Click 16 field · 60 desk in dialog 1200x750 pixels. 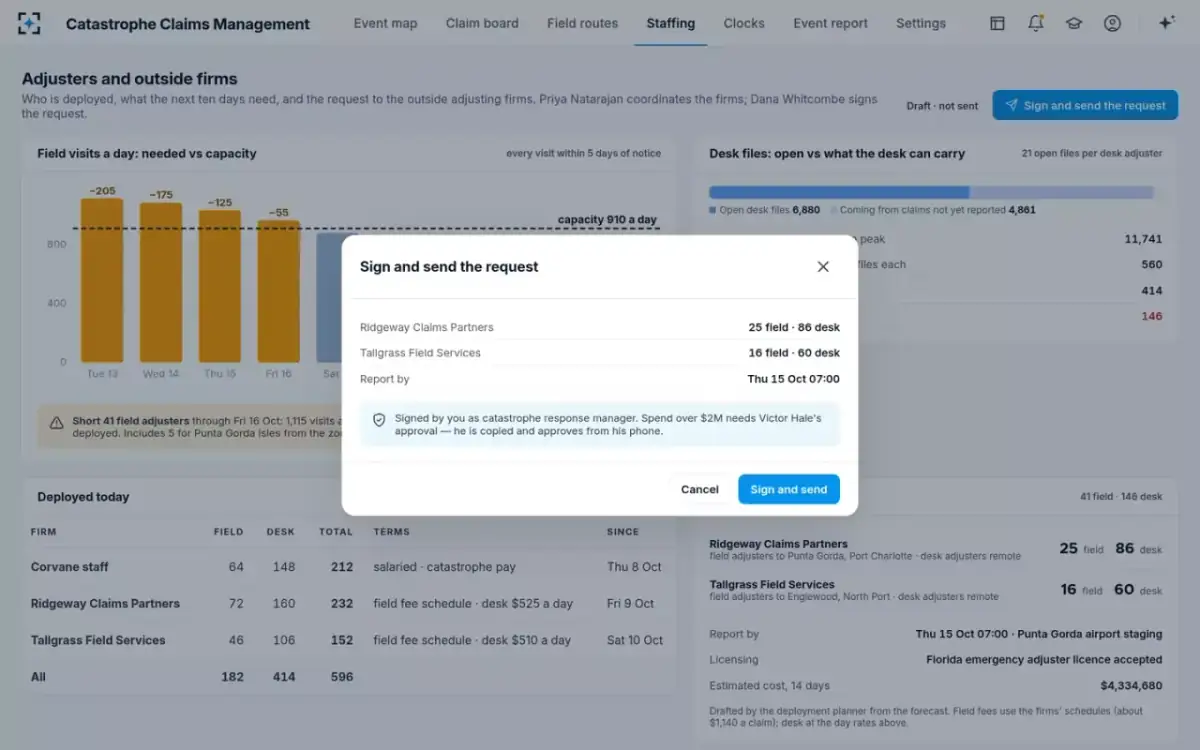(x=794, y=353)
